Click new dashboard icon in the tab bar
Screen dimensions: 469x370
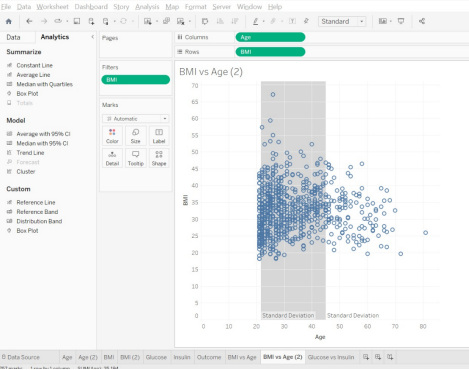[378, 357]
